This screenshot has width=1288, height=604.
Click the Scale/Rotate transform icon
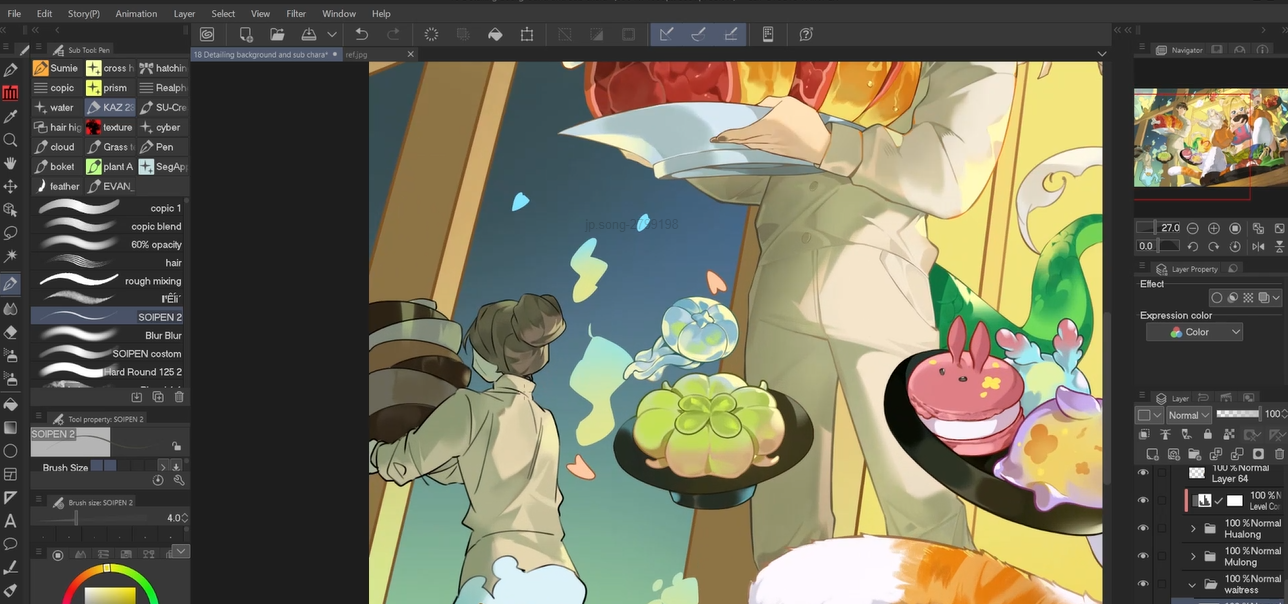(527, 34)
